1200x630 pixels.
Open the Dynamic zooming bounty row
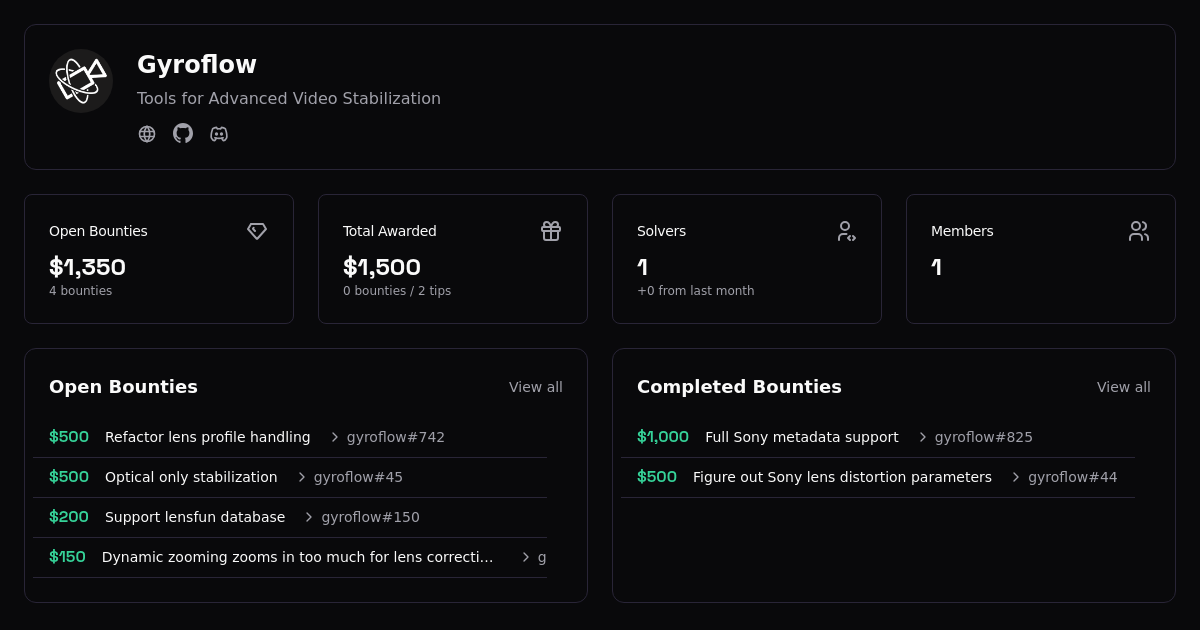click(297, 557)
